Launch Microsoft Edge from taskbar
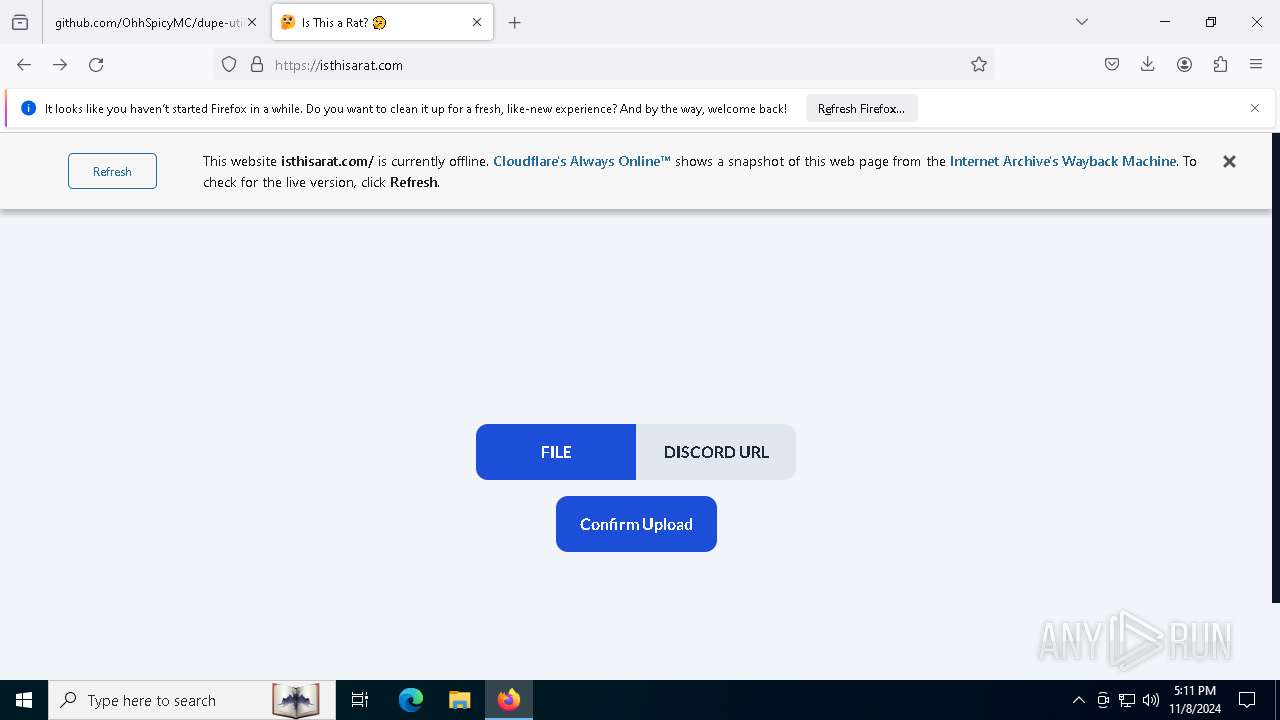 (x=411, y=700)
